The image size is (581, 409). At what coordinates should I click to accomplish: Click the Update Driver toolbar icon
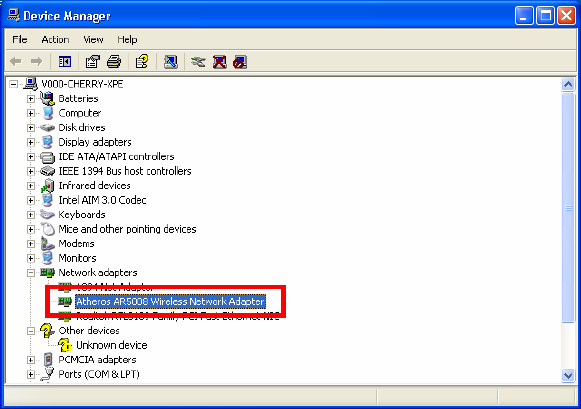tap(198, 61)
